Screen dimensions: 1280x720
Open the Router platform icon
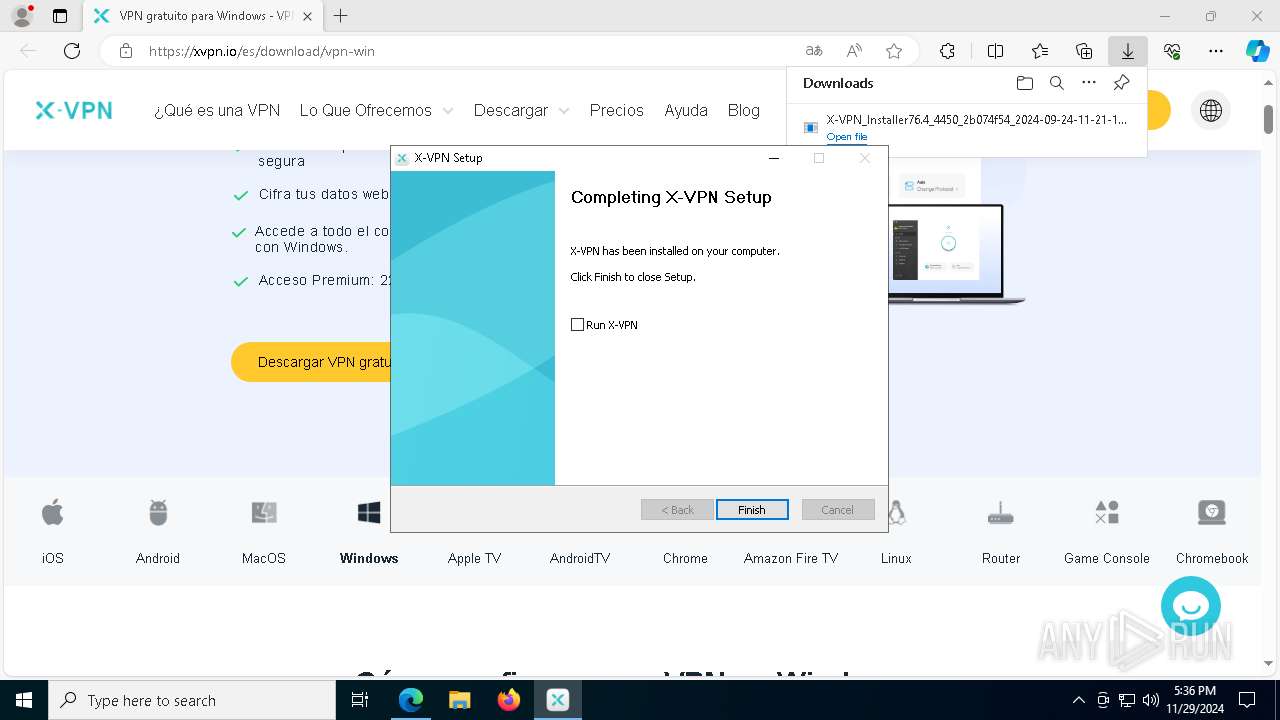coord(1001,513)
